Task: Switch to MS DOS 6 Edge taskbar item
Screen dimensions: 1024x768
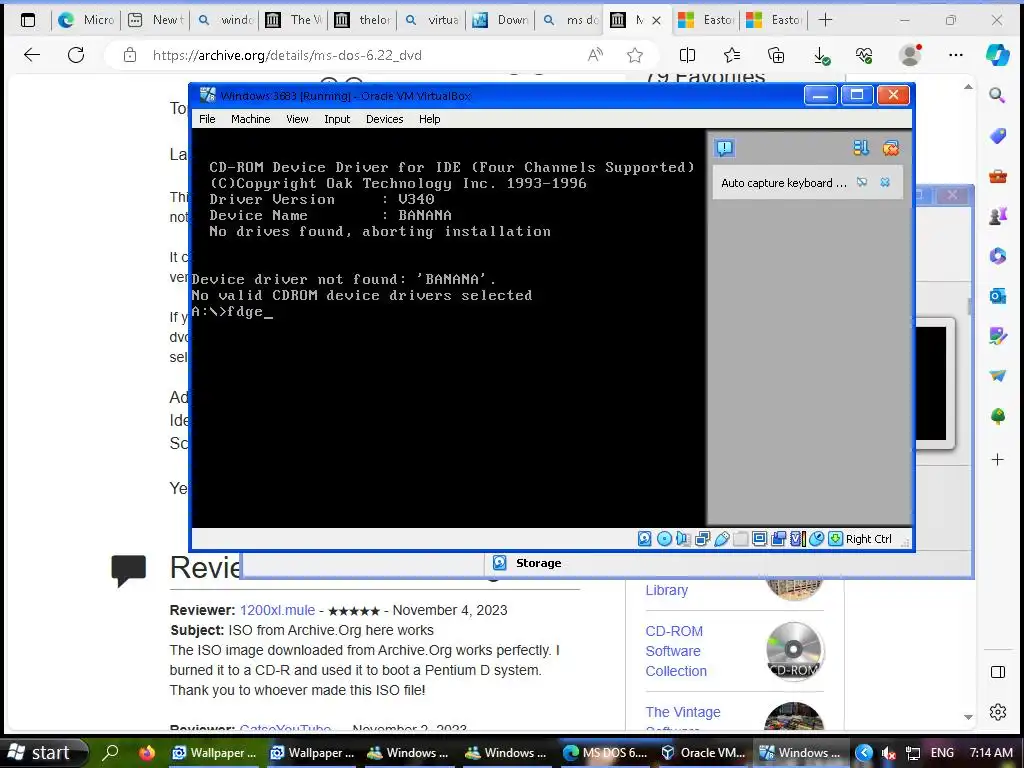Action: click(607, 752)
